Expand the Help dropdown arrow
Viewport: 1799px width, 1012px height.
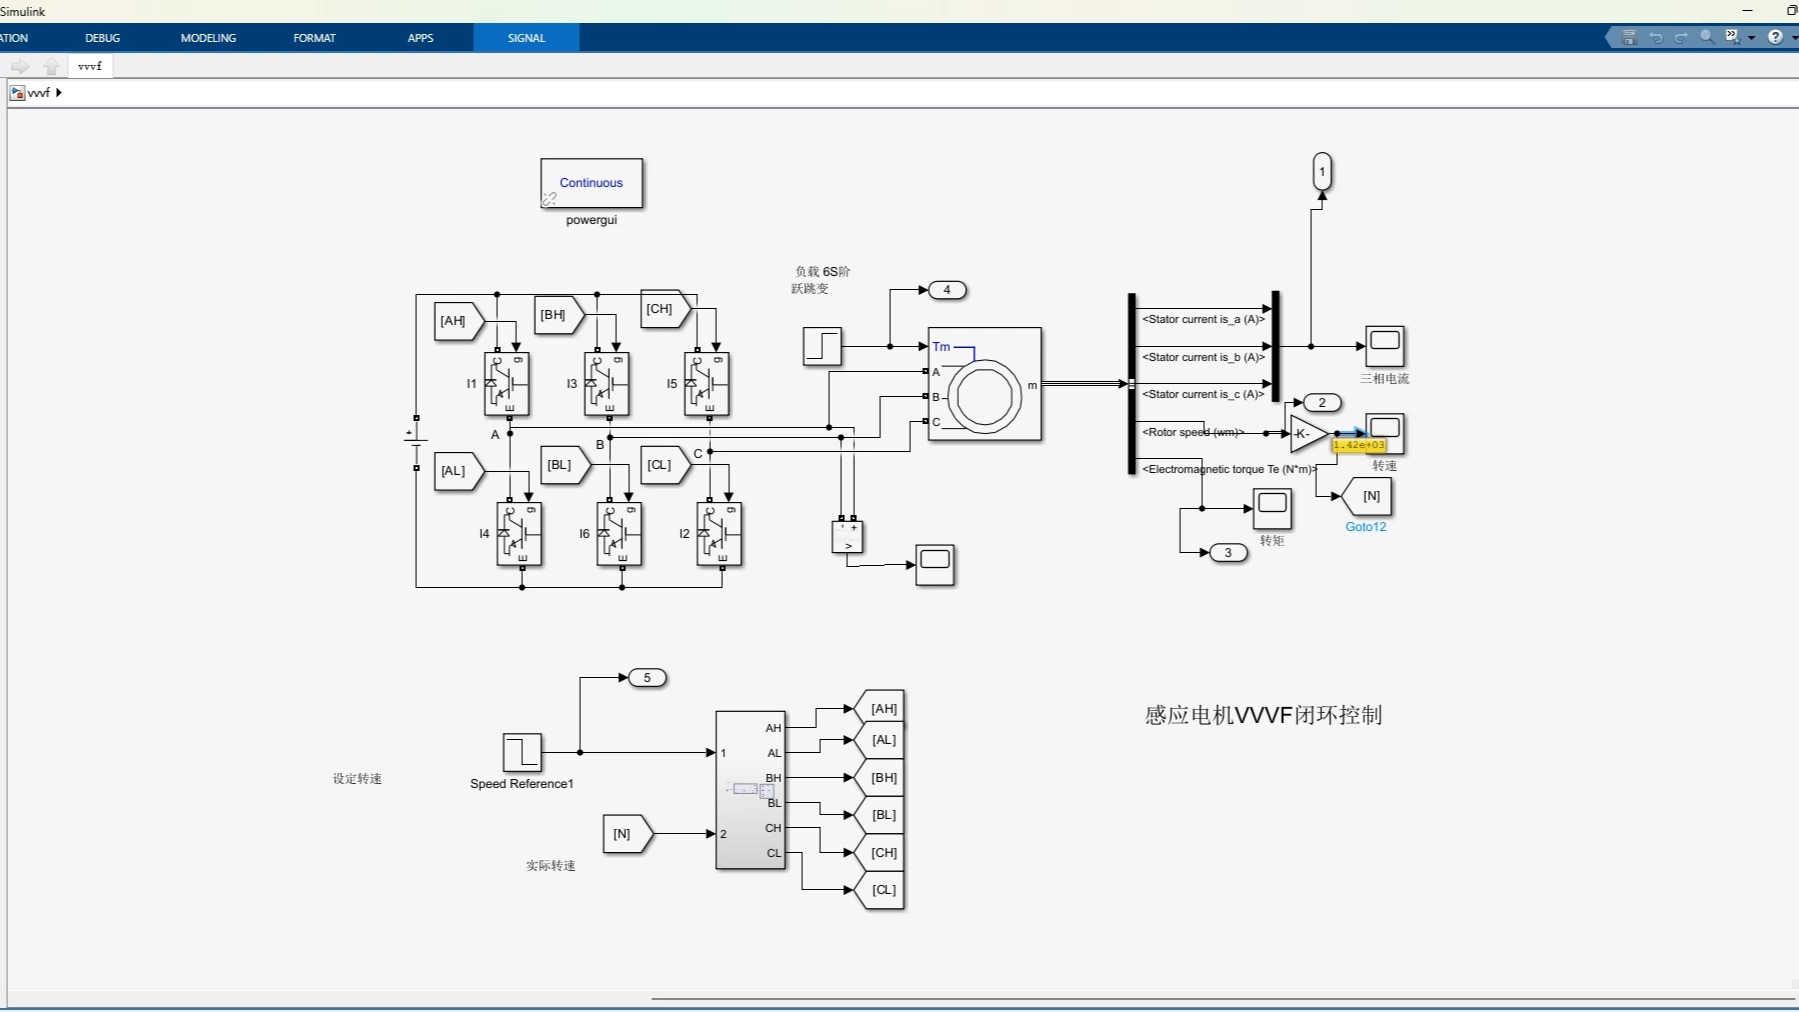[x=1794, y=37]
